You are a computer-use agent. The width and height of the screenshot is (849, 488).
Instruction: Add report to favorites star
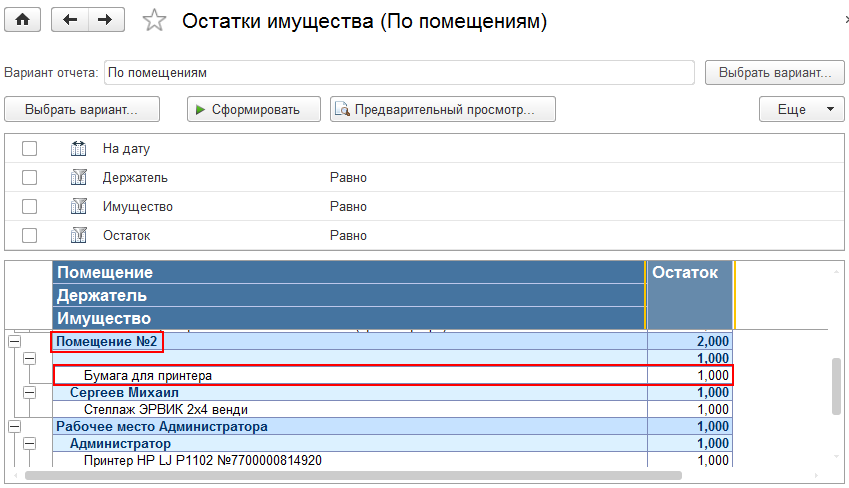pyautogui.click(x=154, y=21)
